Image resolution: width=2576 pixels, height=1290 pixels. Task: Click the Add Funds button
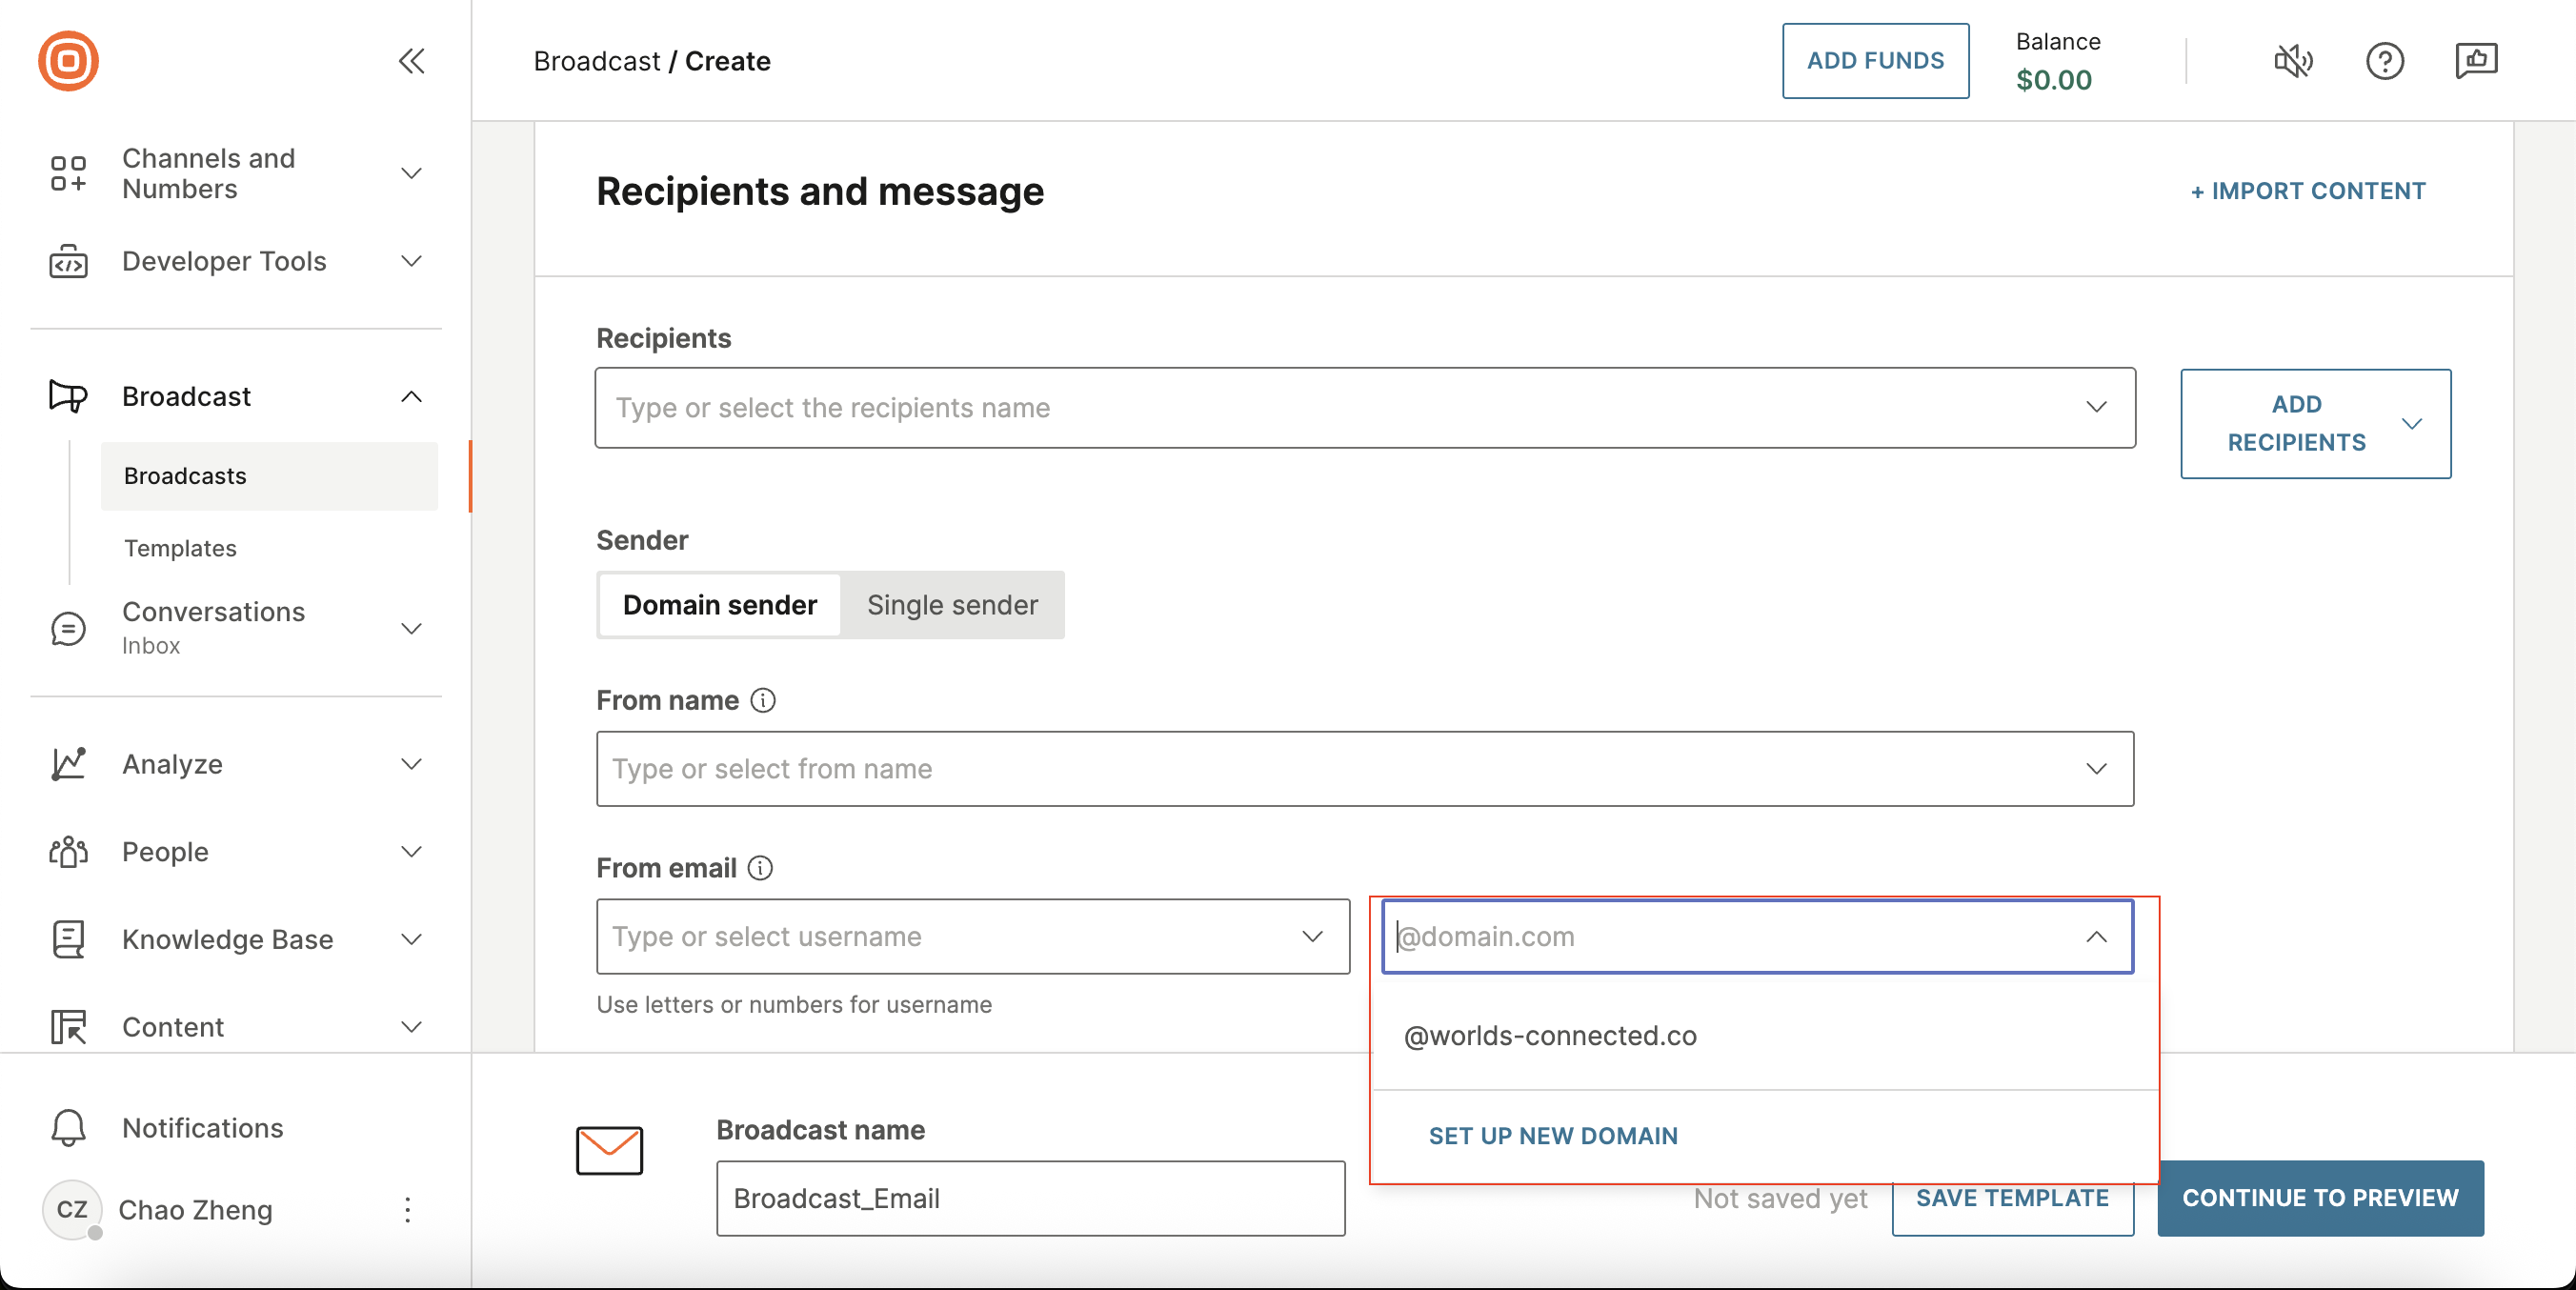1875,61
